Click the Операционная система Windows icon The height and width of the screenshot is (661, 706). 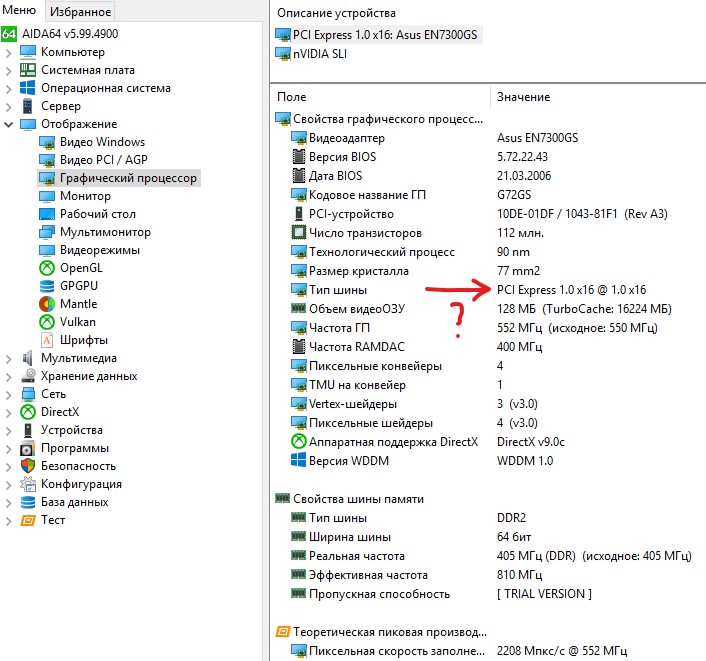click(27, 88)
